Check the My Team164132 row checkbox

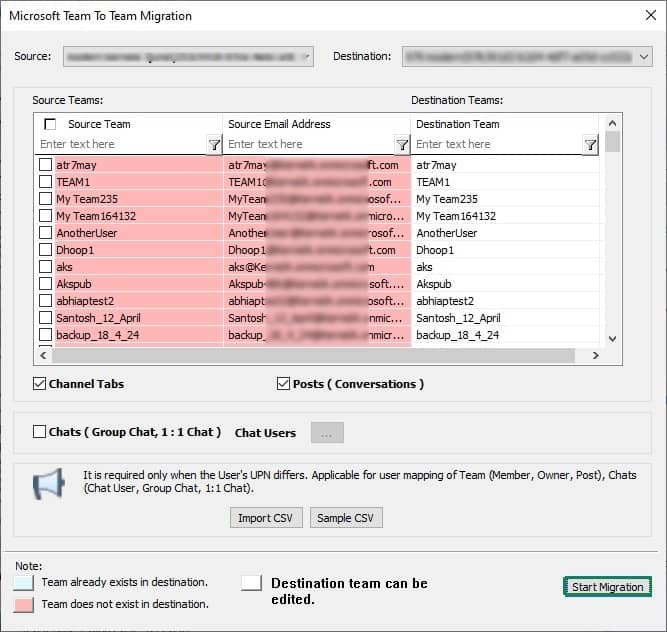tap(46, 216)
